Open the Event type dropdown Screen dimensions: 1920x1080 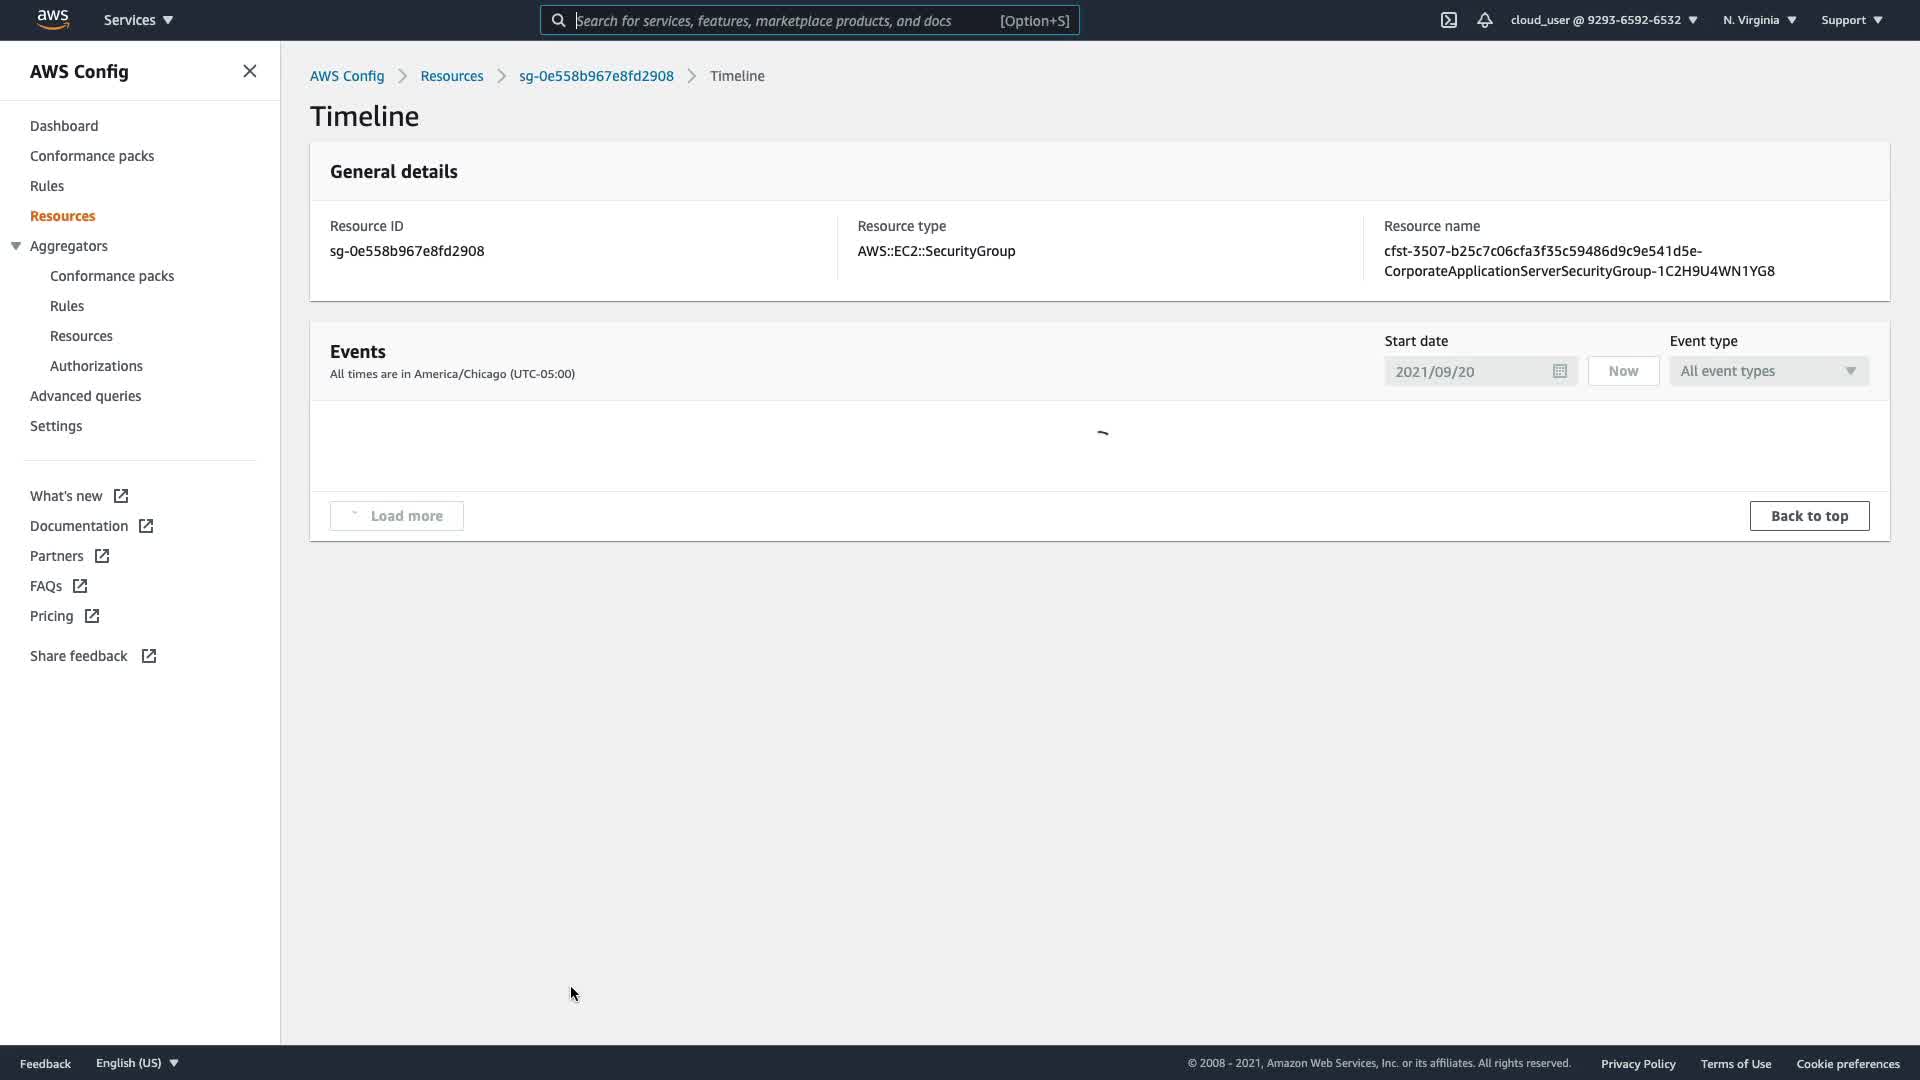point(1768,371)
